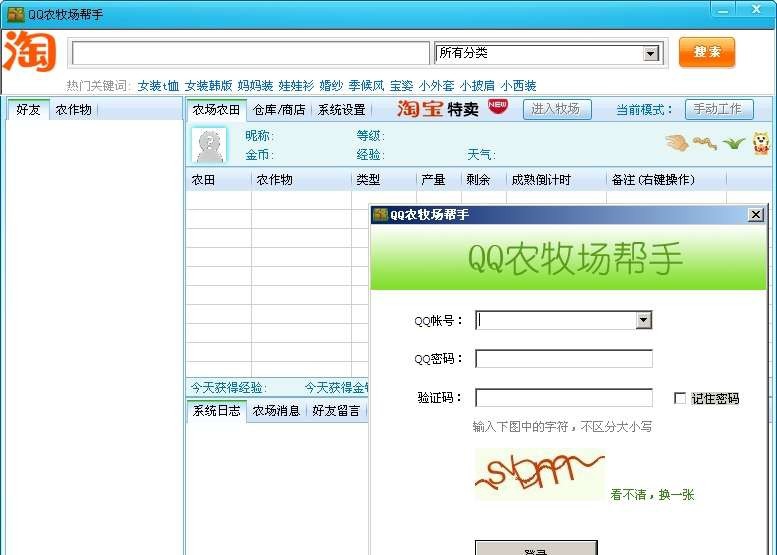Focus the 验证码 input field

tap(563, 398)
